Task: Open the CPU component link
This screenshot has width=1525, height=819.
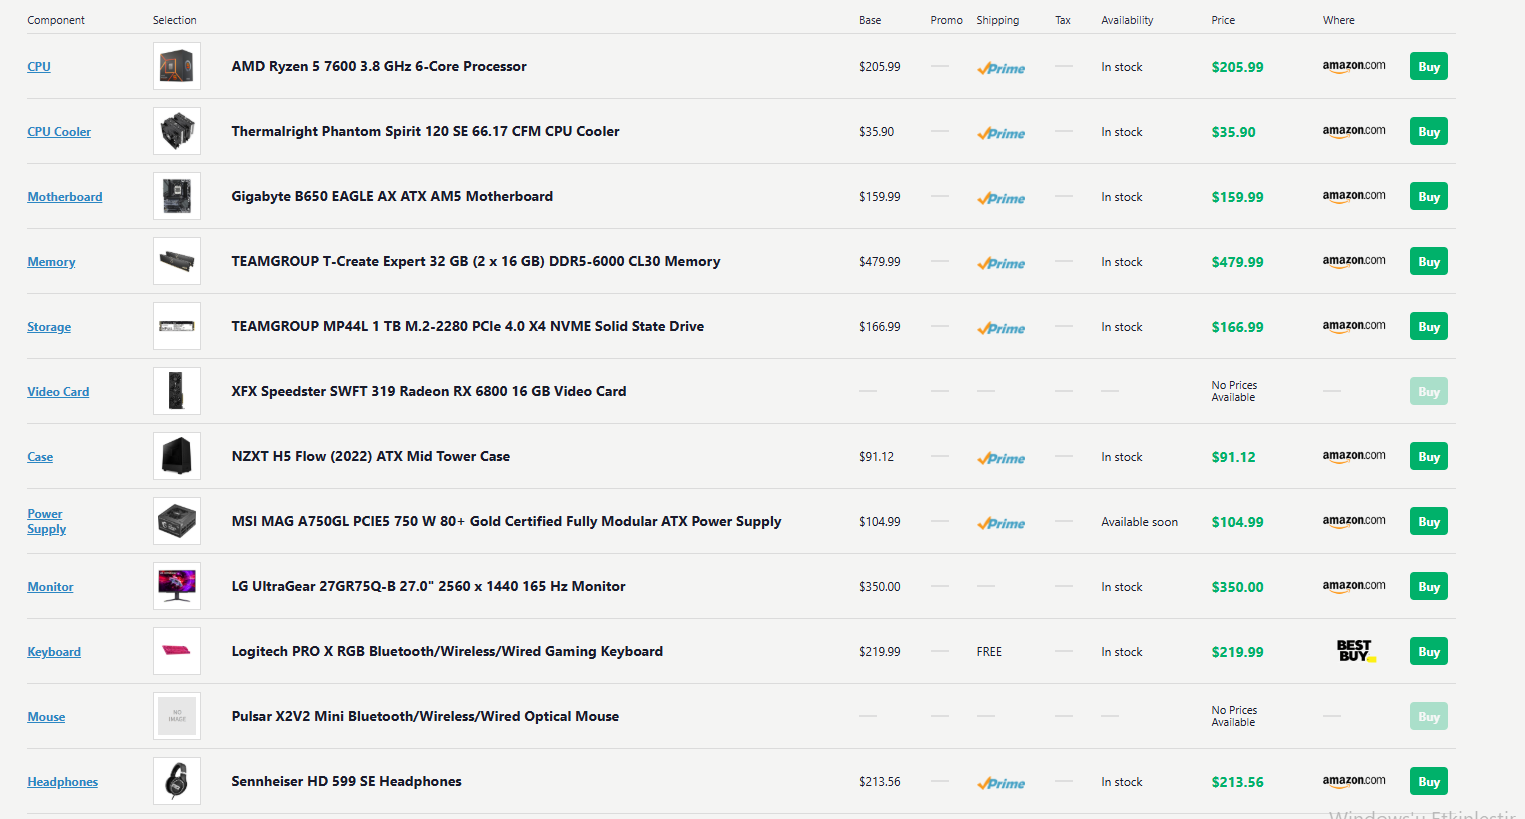Action: (39, 67)
